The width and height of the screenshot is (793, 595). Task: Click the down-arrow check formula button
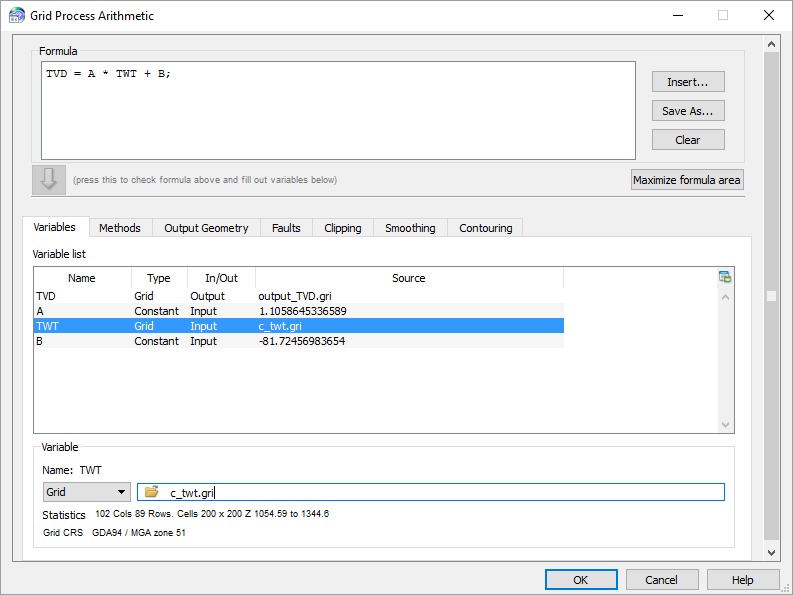[47, 180]
